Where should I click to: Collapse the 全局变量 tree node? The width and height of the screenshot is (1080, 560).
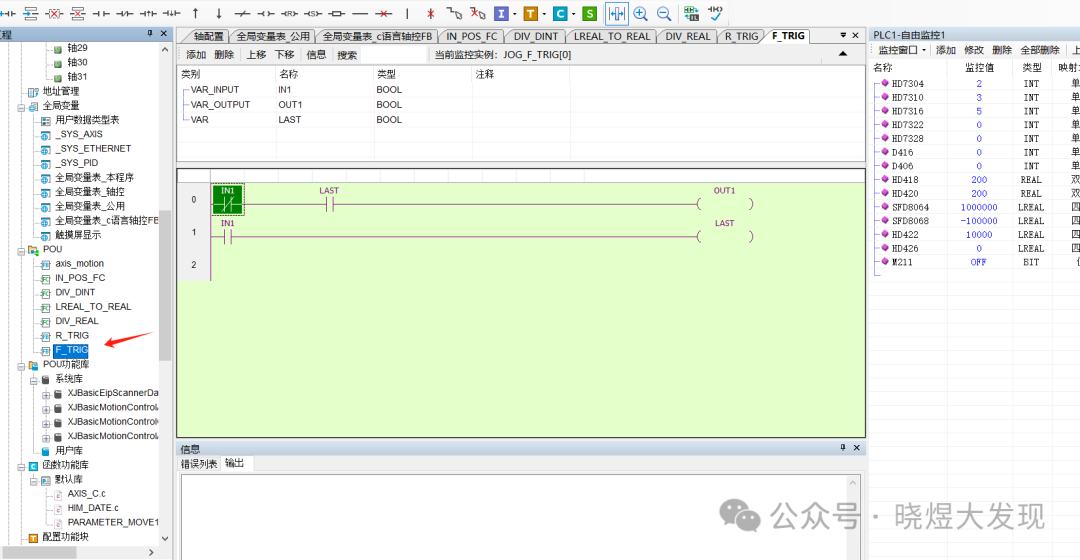pos(21,106)
